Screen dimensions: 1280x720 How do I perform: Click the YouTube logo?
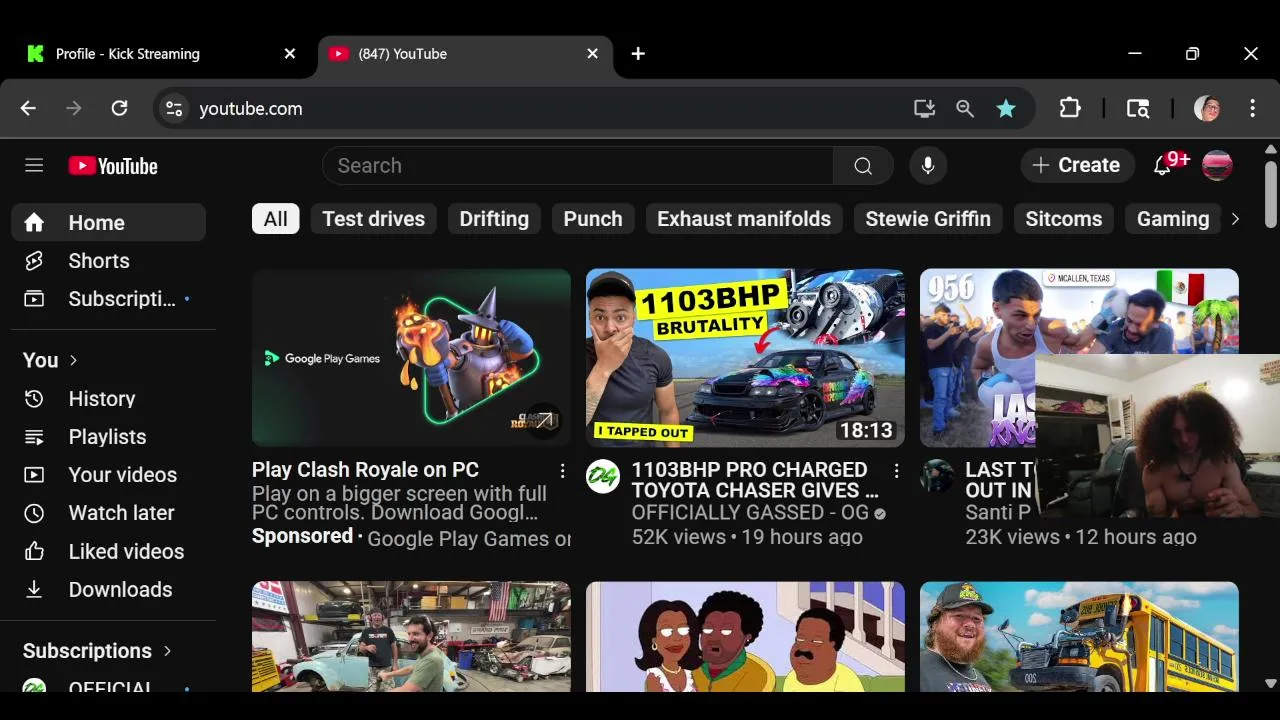point(113,166)
